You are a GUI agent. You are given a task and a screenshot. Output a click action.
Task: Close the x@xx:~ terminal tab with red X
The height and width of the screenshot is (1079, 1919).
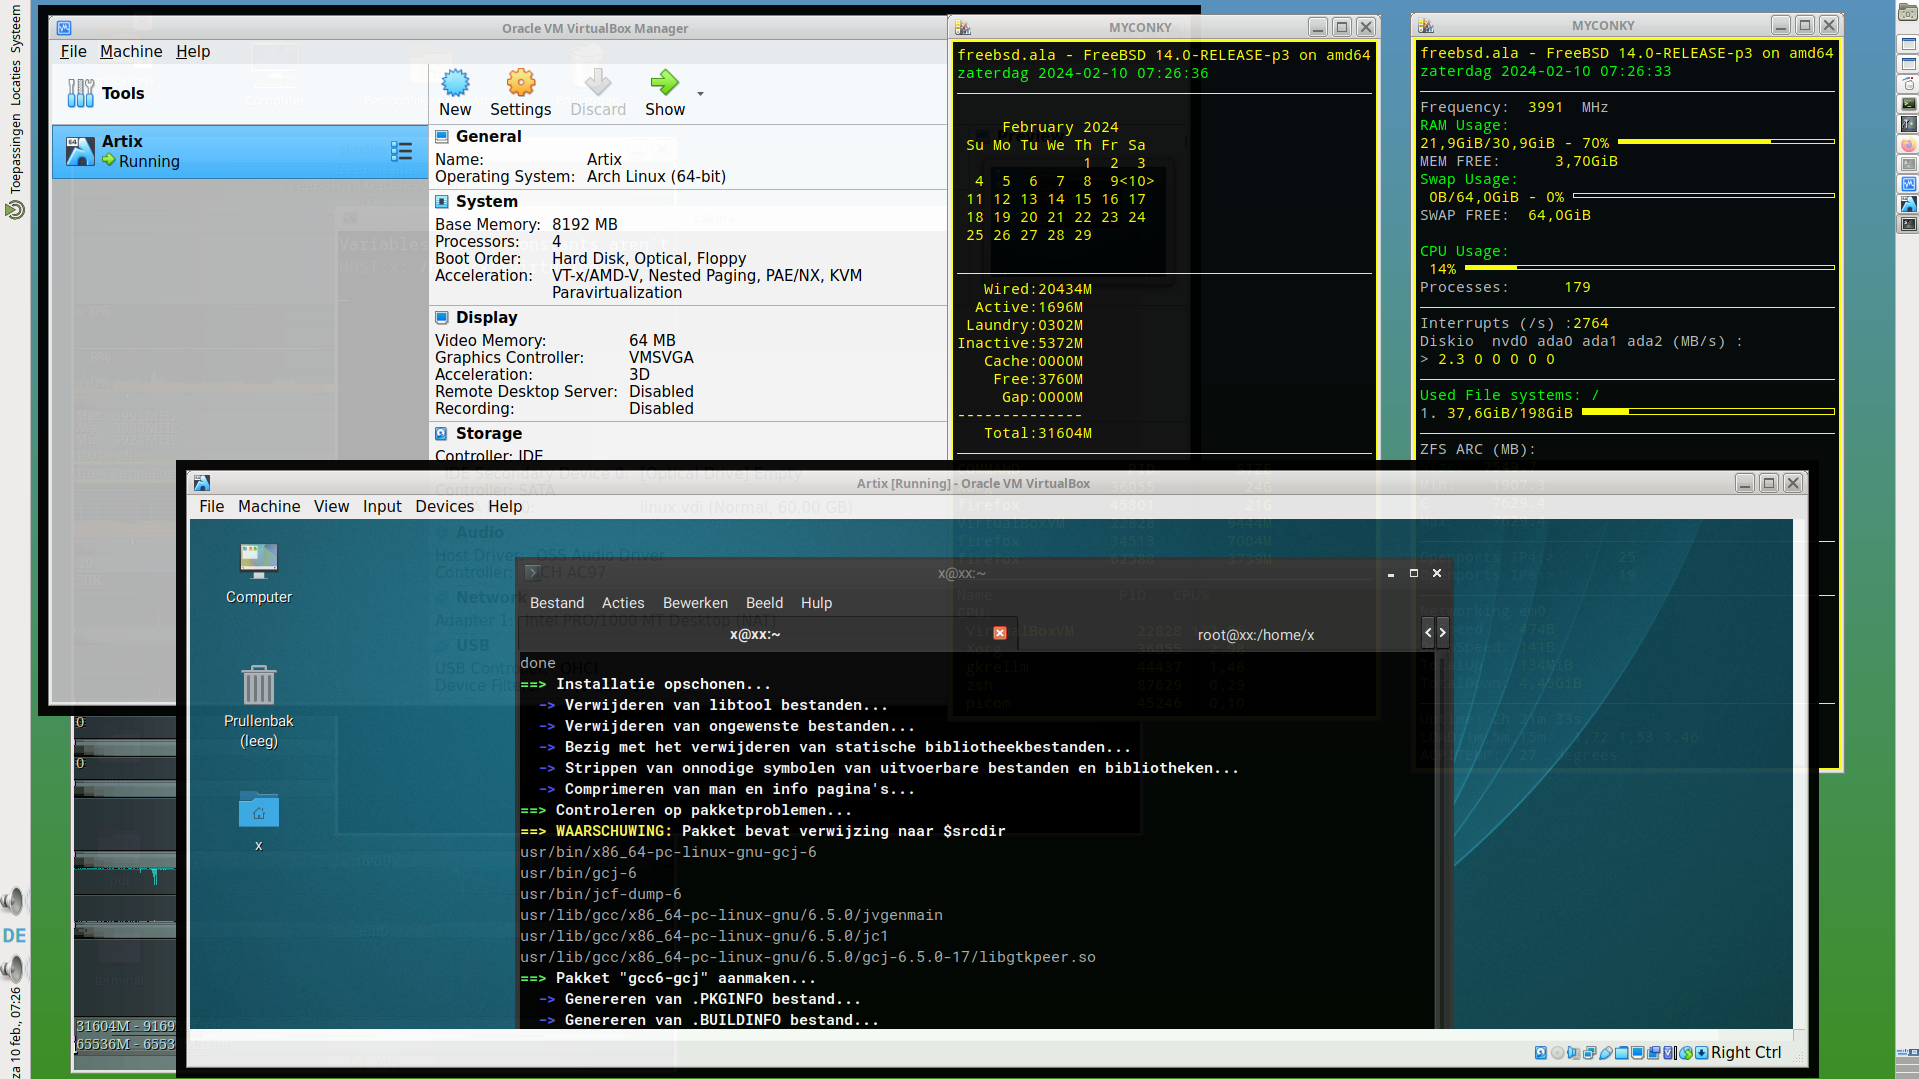coord(999,633)
